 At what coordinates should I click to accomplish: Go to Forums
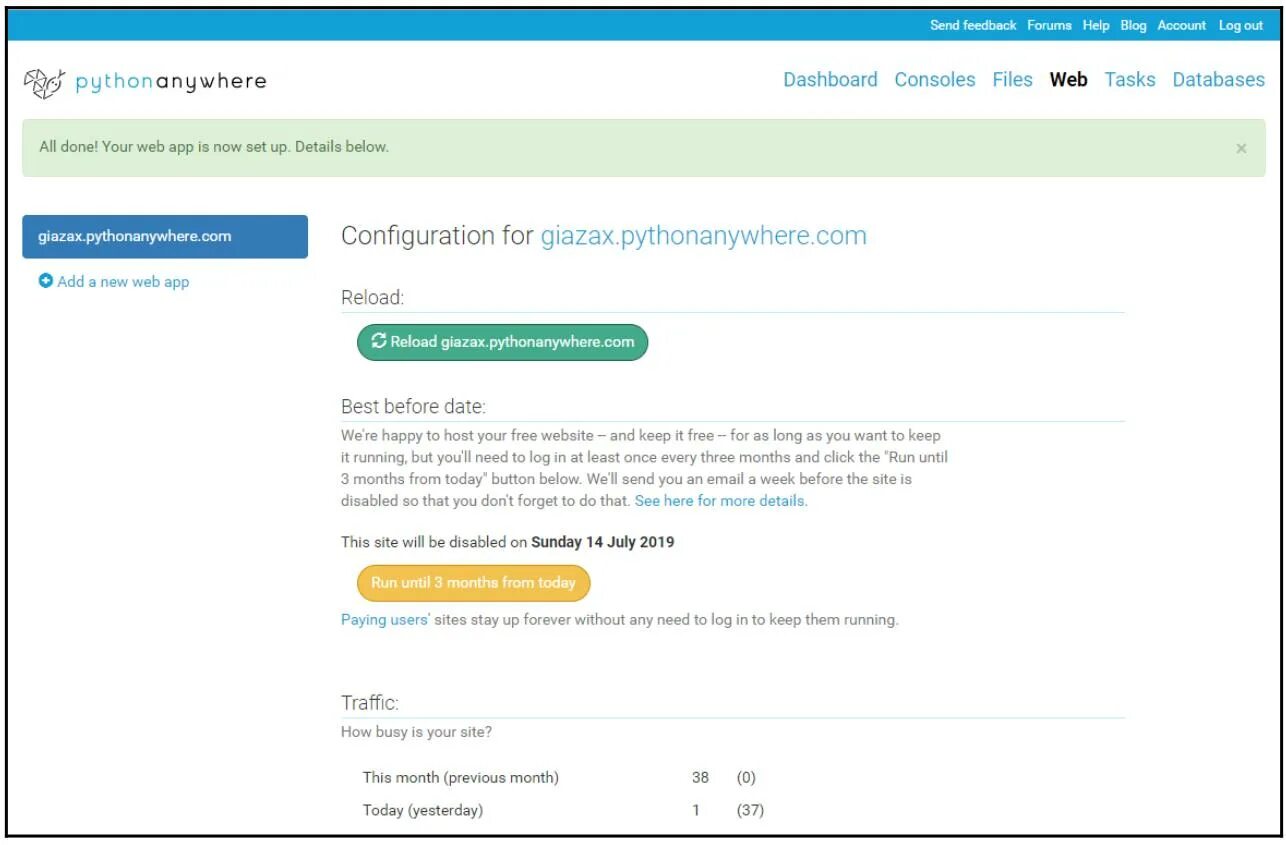(x=1049, y=25)
